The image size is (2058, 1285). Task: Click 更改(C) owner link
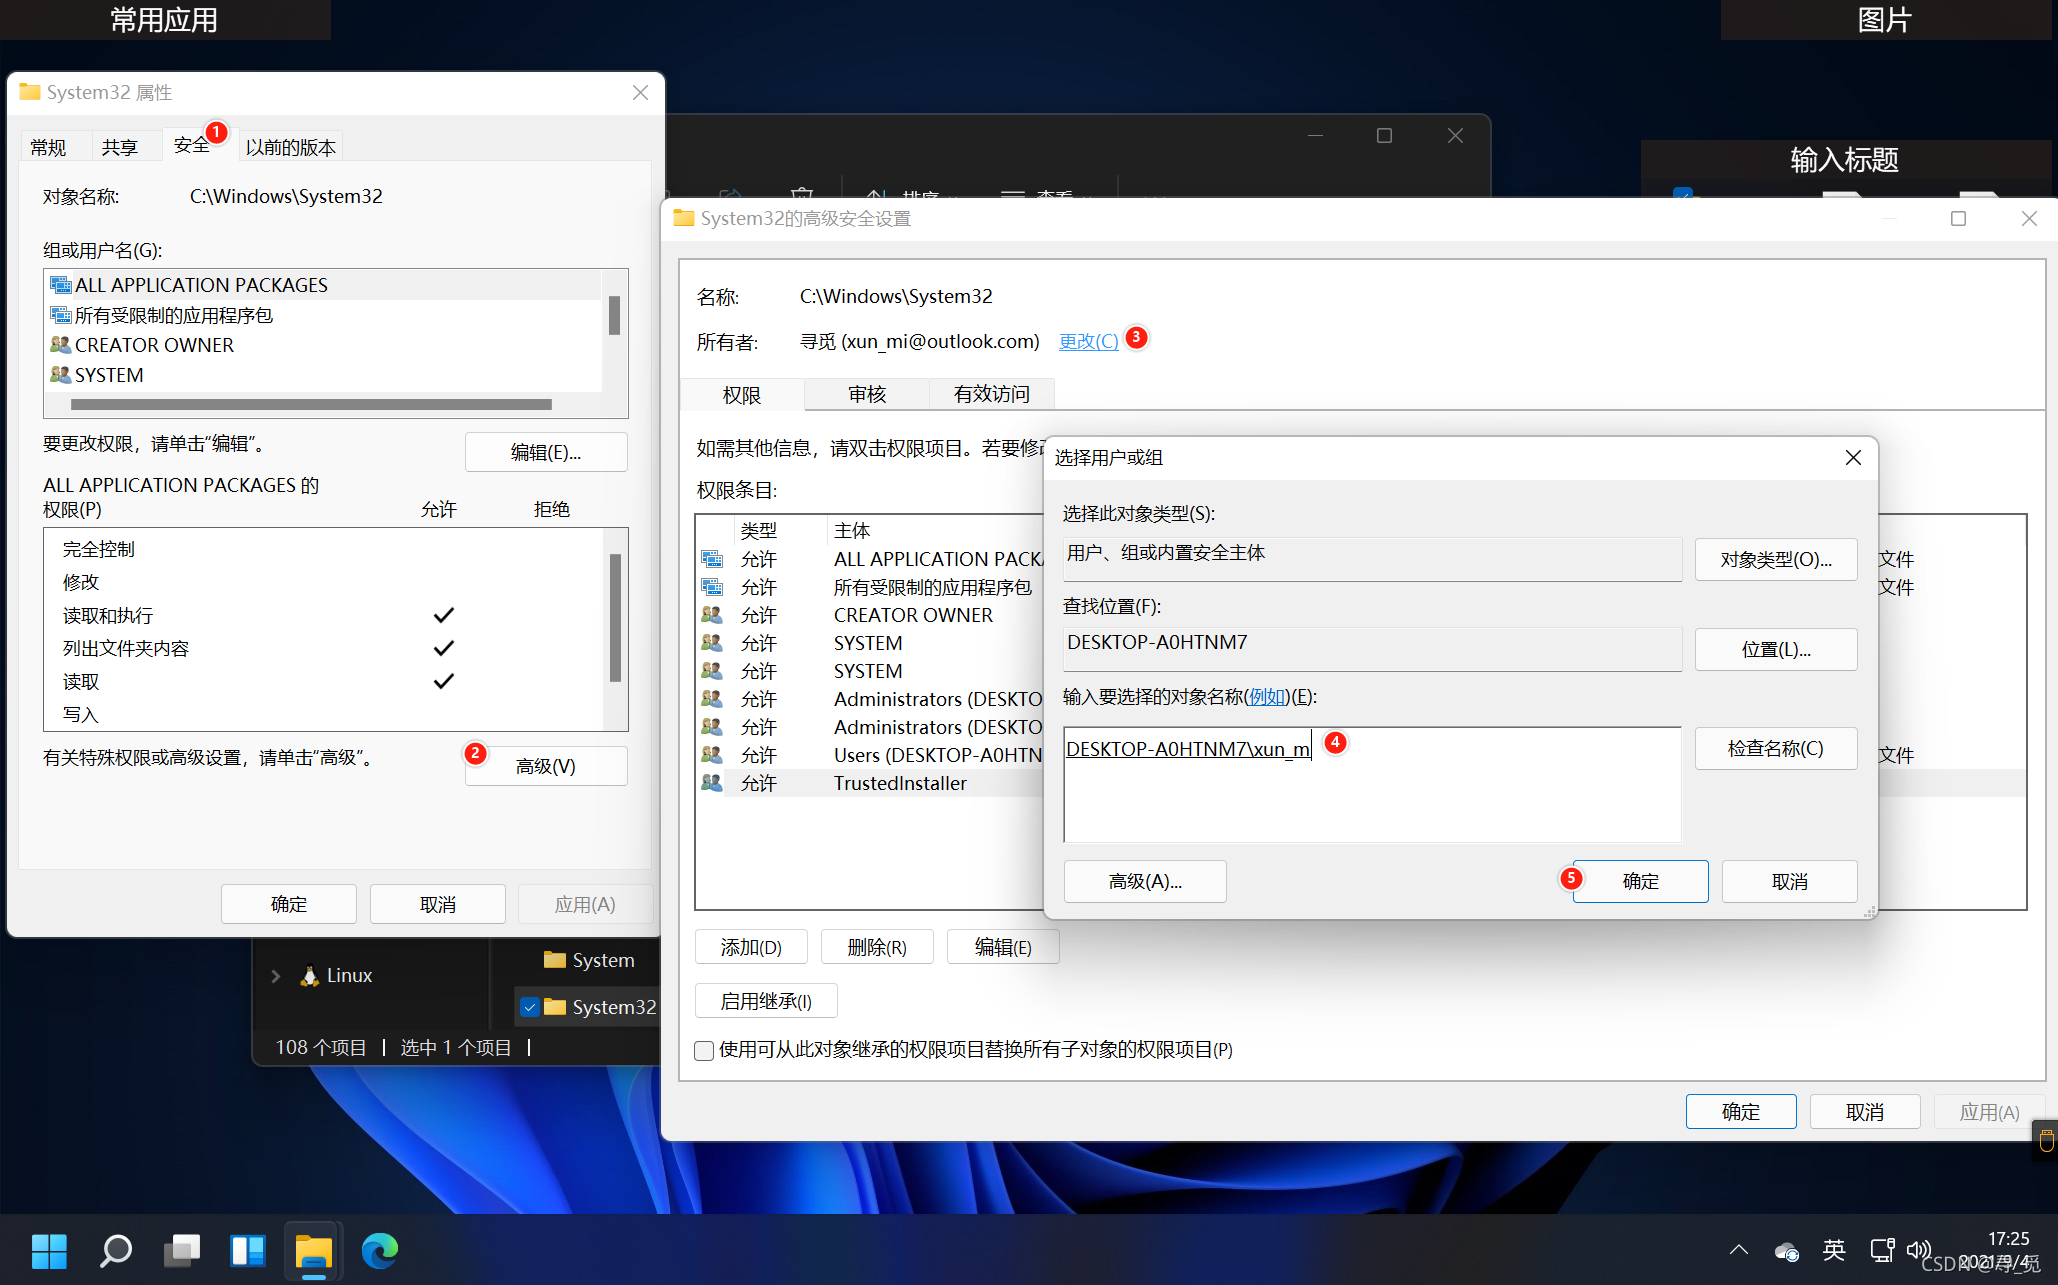click(1088, 341)
